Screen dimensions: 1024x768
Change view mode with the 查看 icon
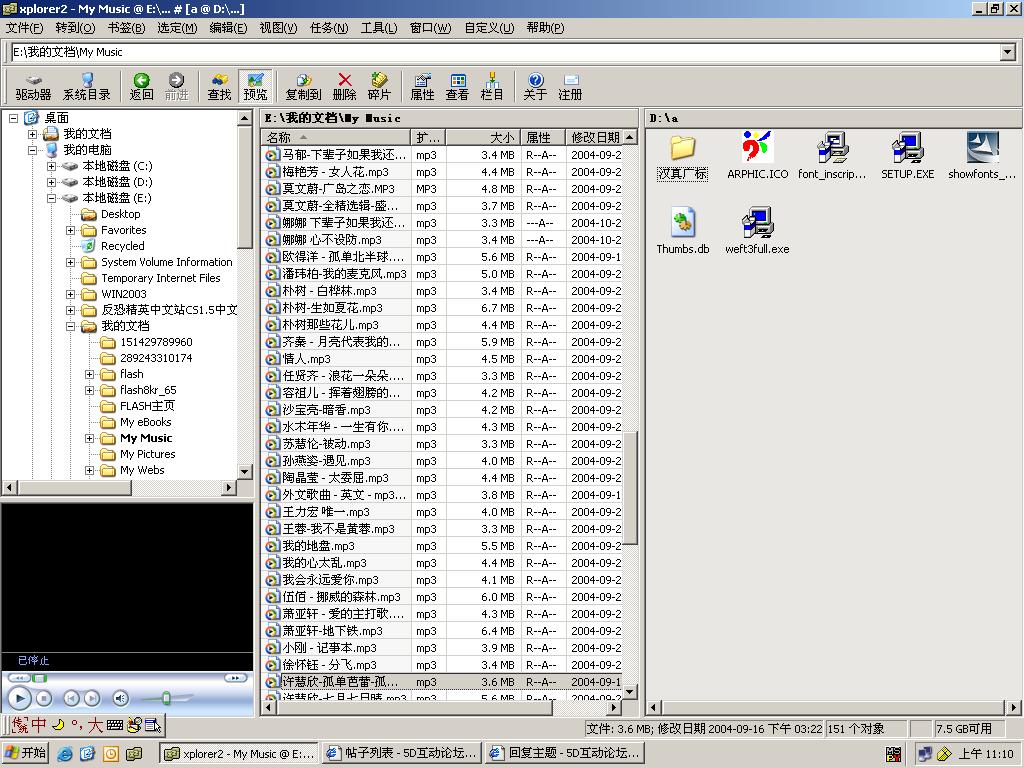point(457,87)
